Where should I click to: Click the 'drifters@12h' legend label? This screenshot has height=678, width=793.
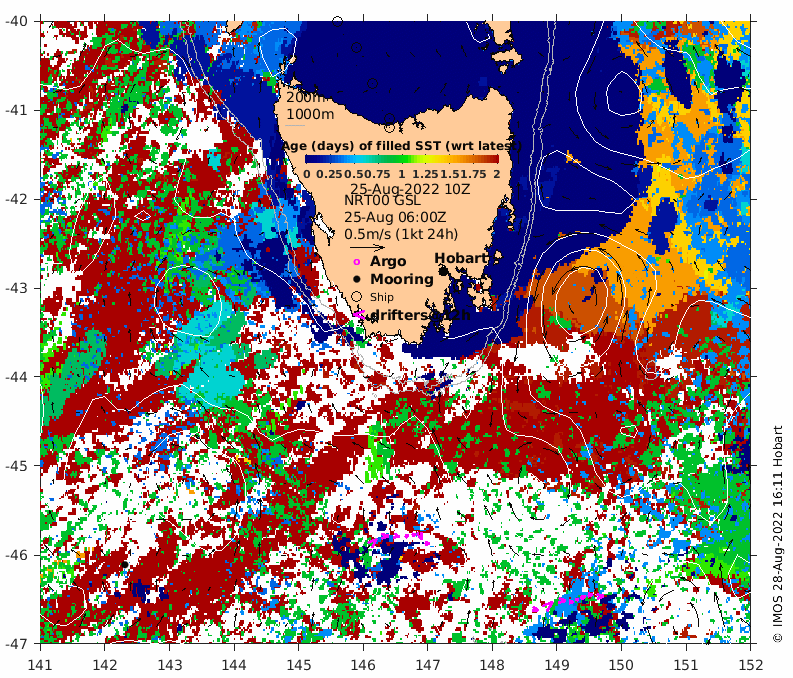pyautogui.click(x=420, y=315)
